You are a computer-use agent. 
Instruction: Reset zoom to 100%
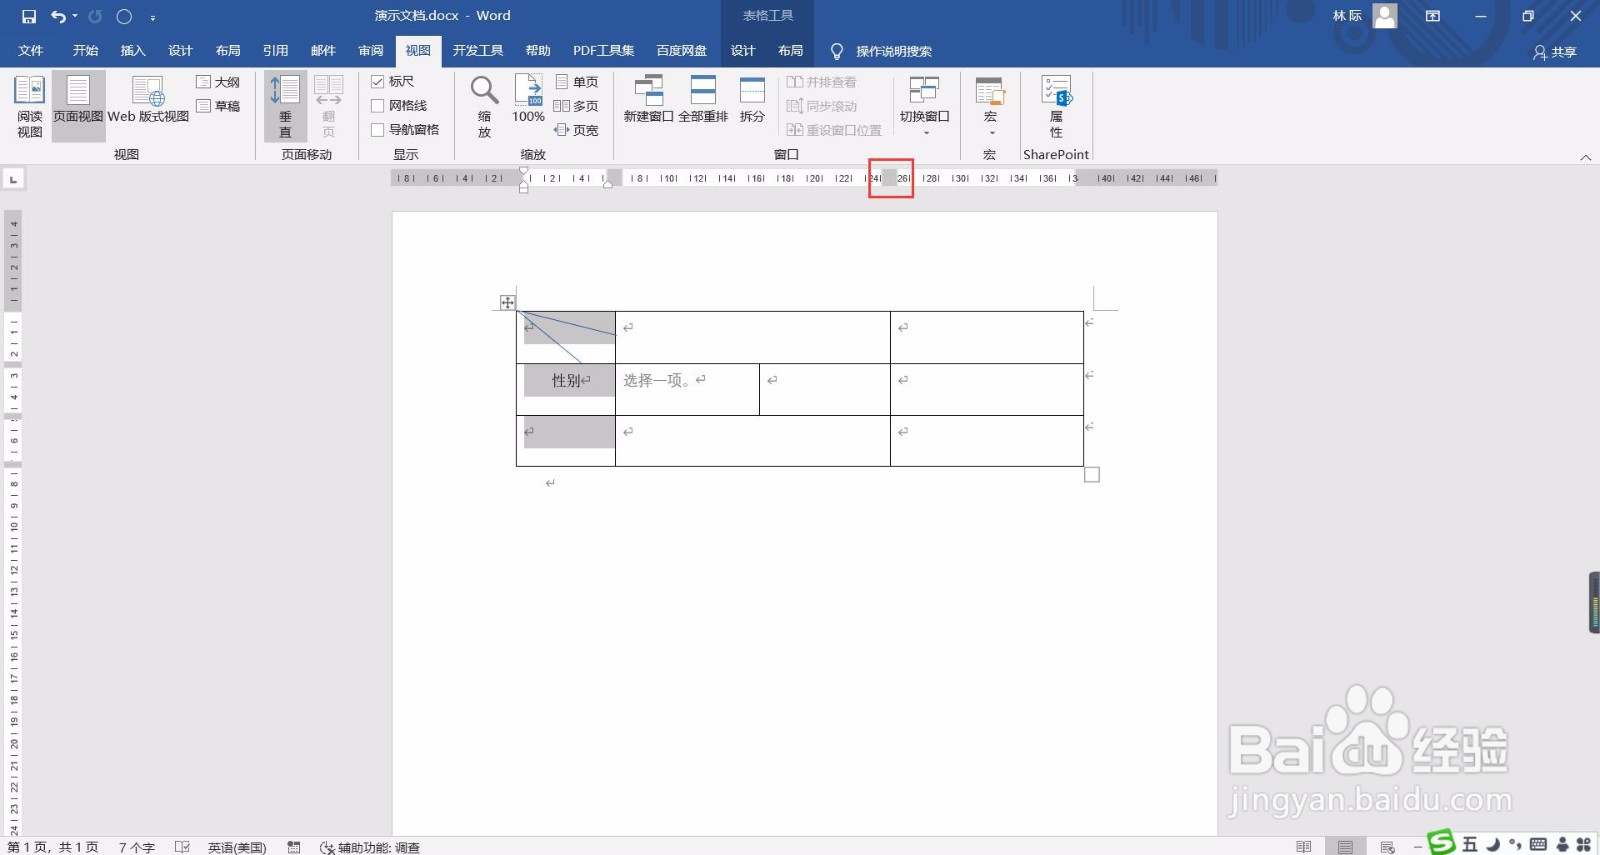point(528,99)
